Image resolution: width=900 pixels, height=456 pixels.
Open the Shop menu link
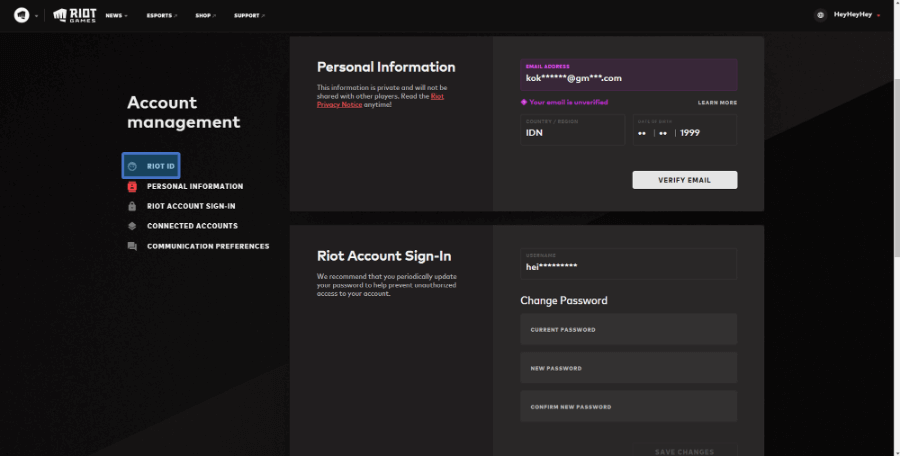205,16
